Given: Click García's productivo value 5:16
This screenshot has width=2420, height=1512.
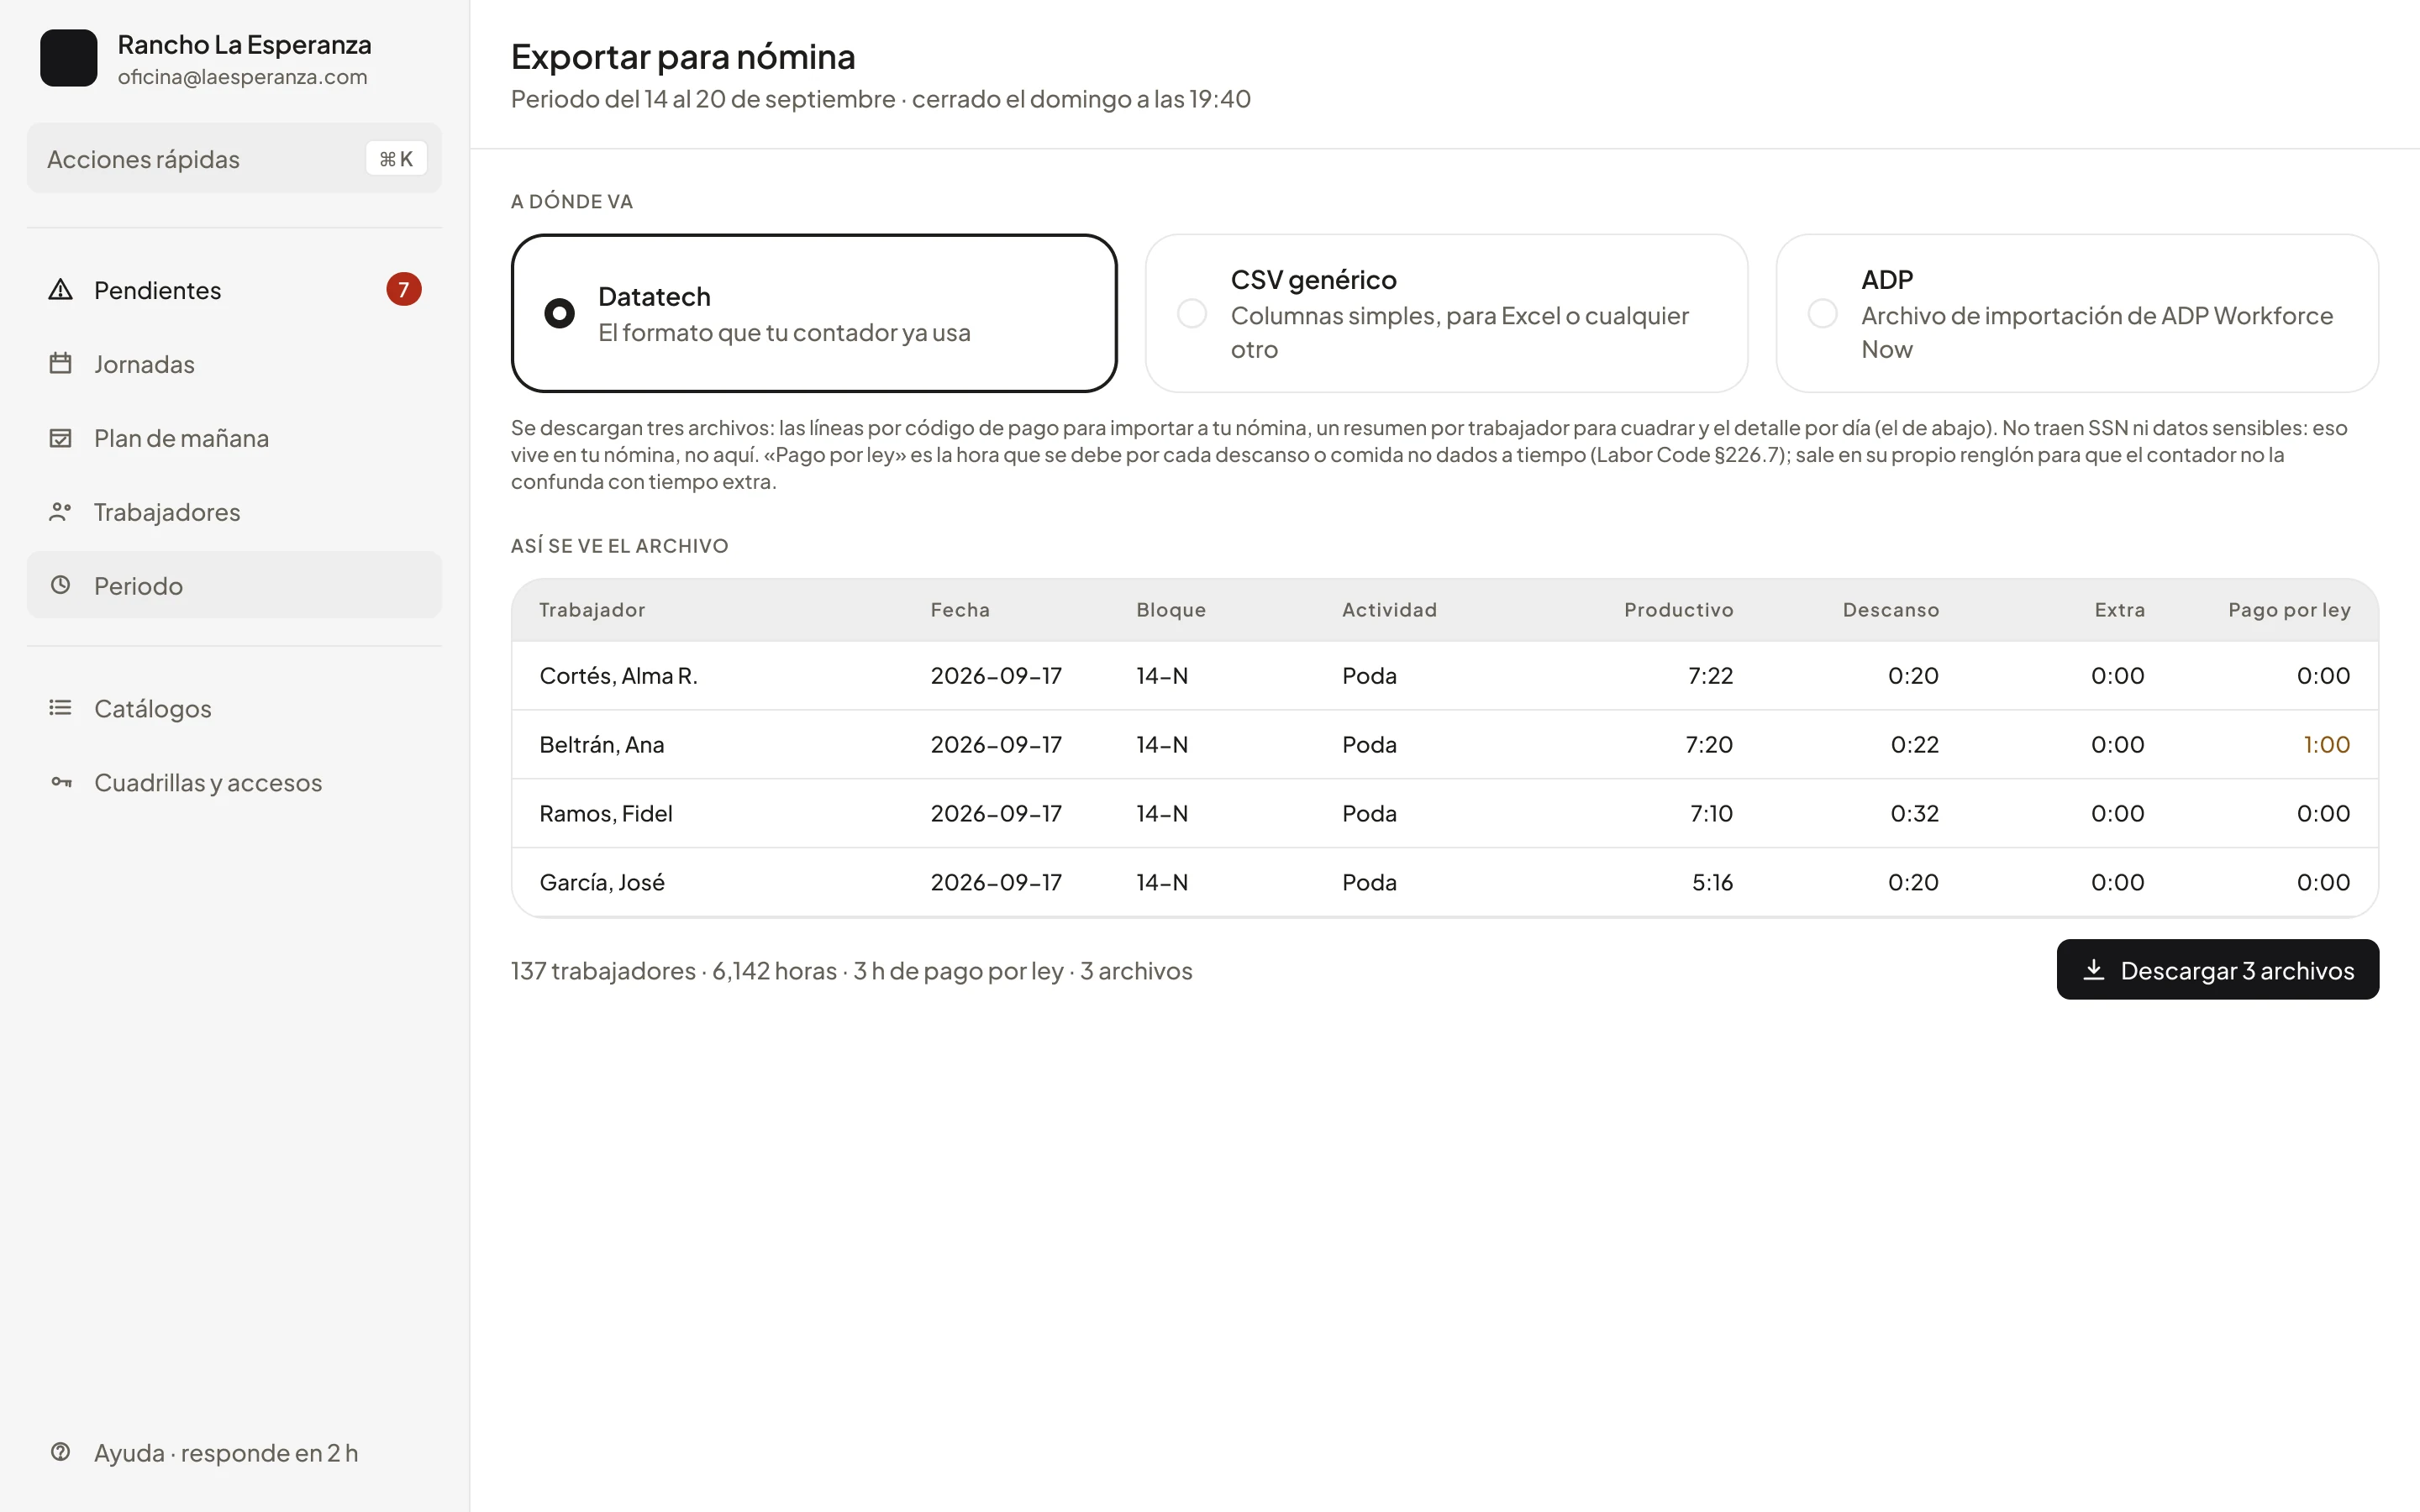Looking at the screenshot, I should [x=1712, y=883].
